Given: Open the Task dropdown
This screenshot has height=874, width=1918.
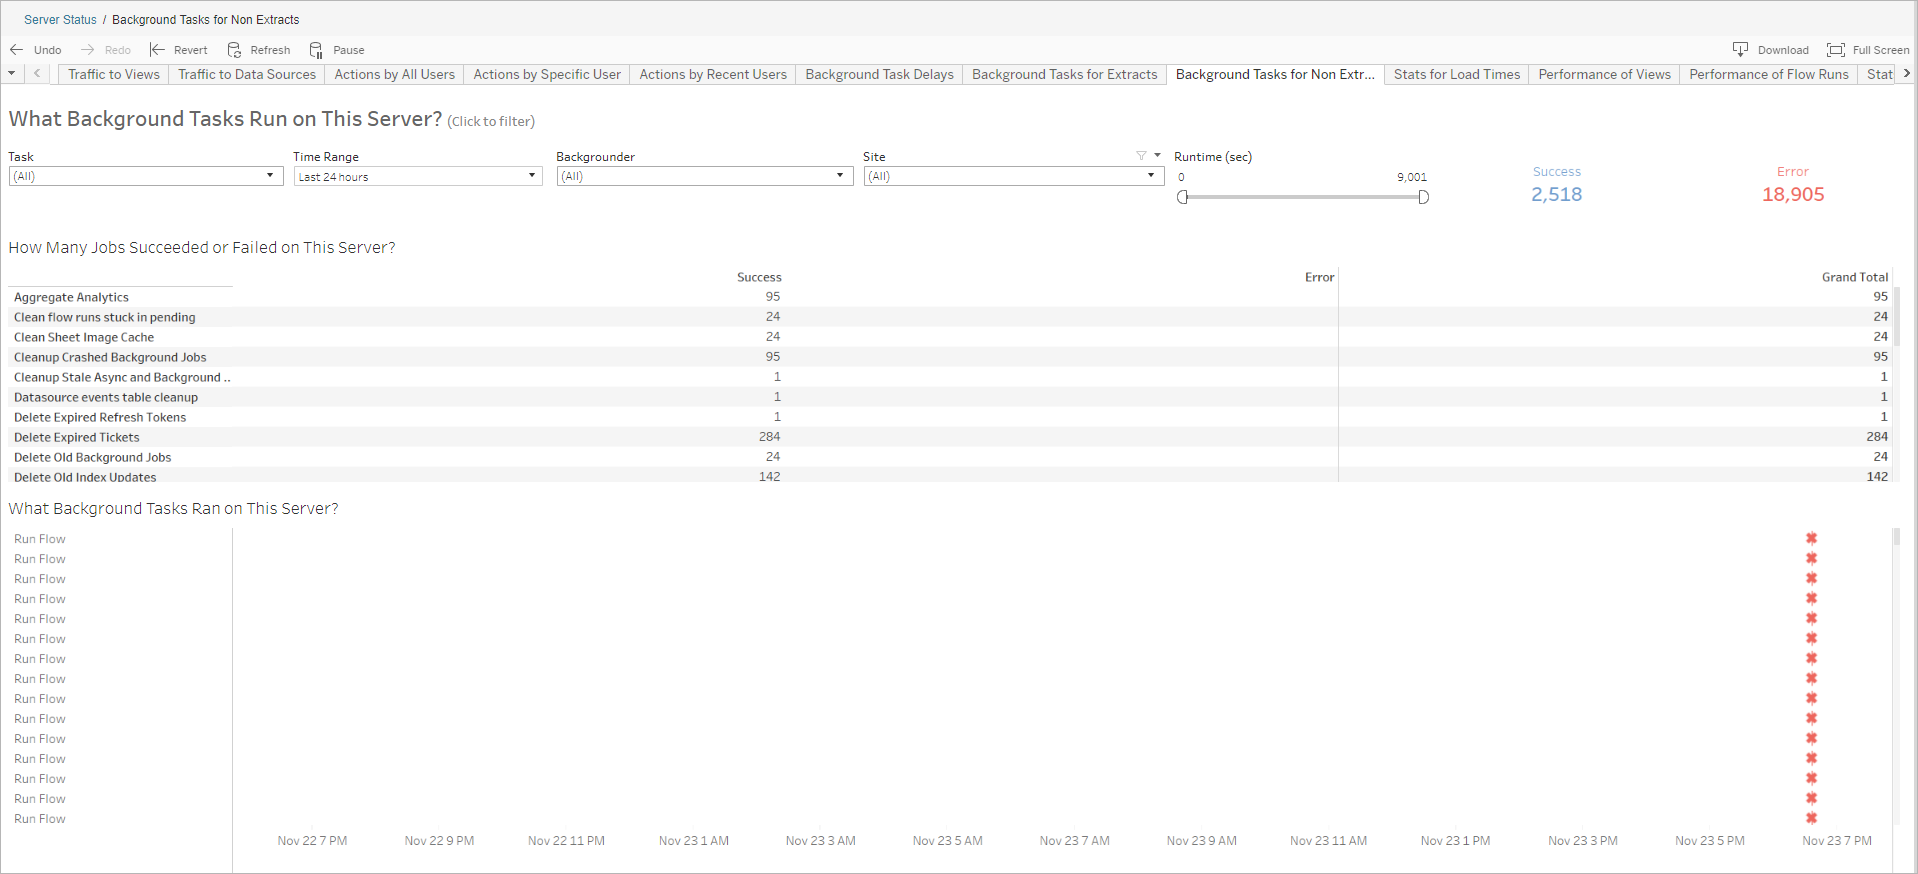Looking at the screenshot, I should click(144, 176).
